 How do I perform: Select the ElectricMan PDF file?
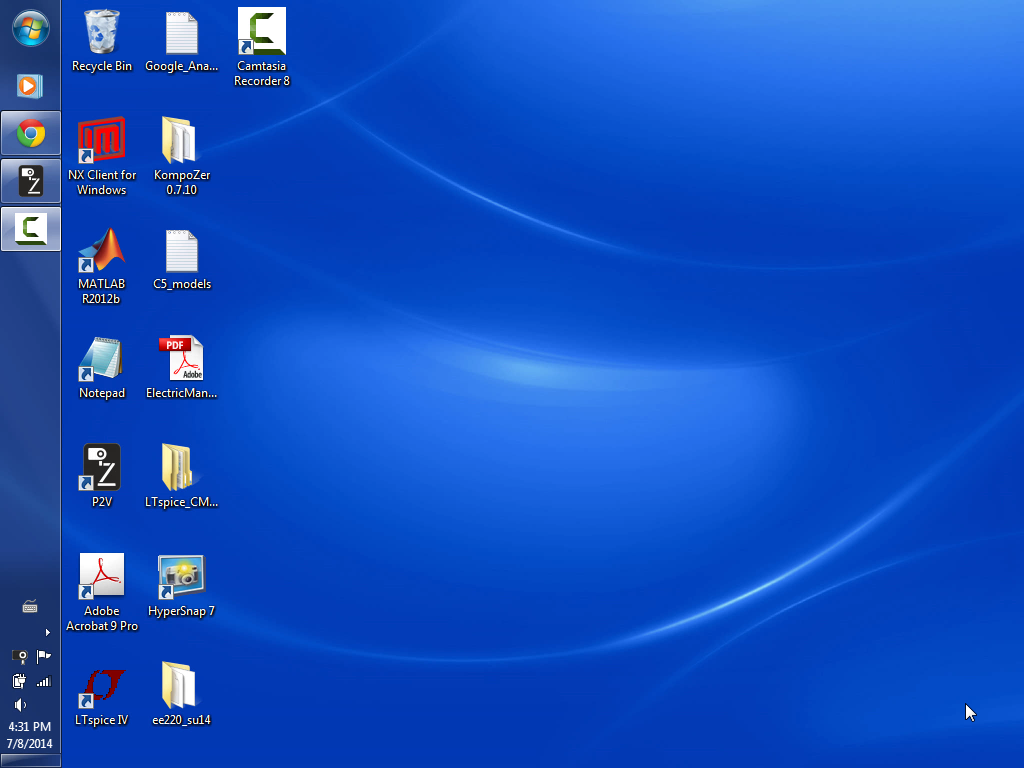pos(181,368)
